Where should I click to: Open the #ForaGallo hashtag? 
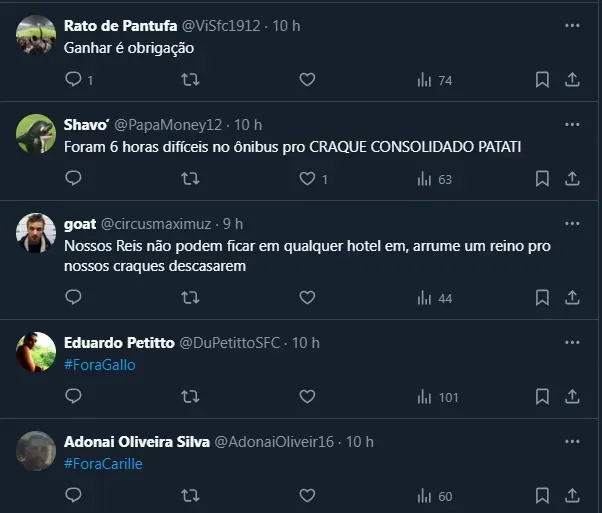[99, 365]
